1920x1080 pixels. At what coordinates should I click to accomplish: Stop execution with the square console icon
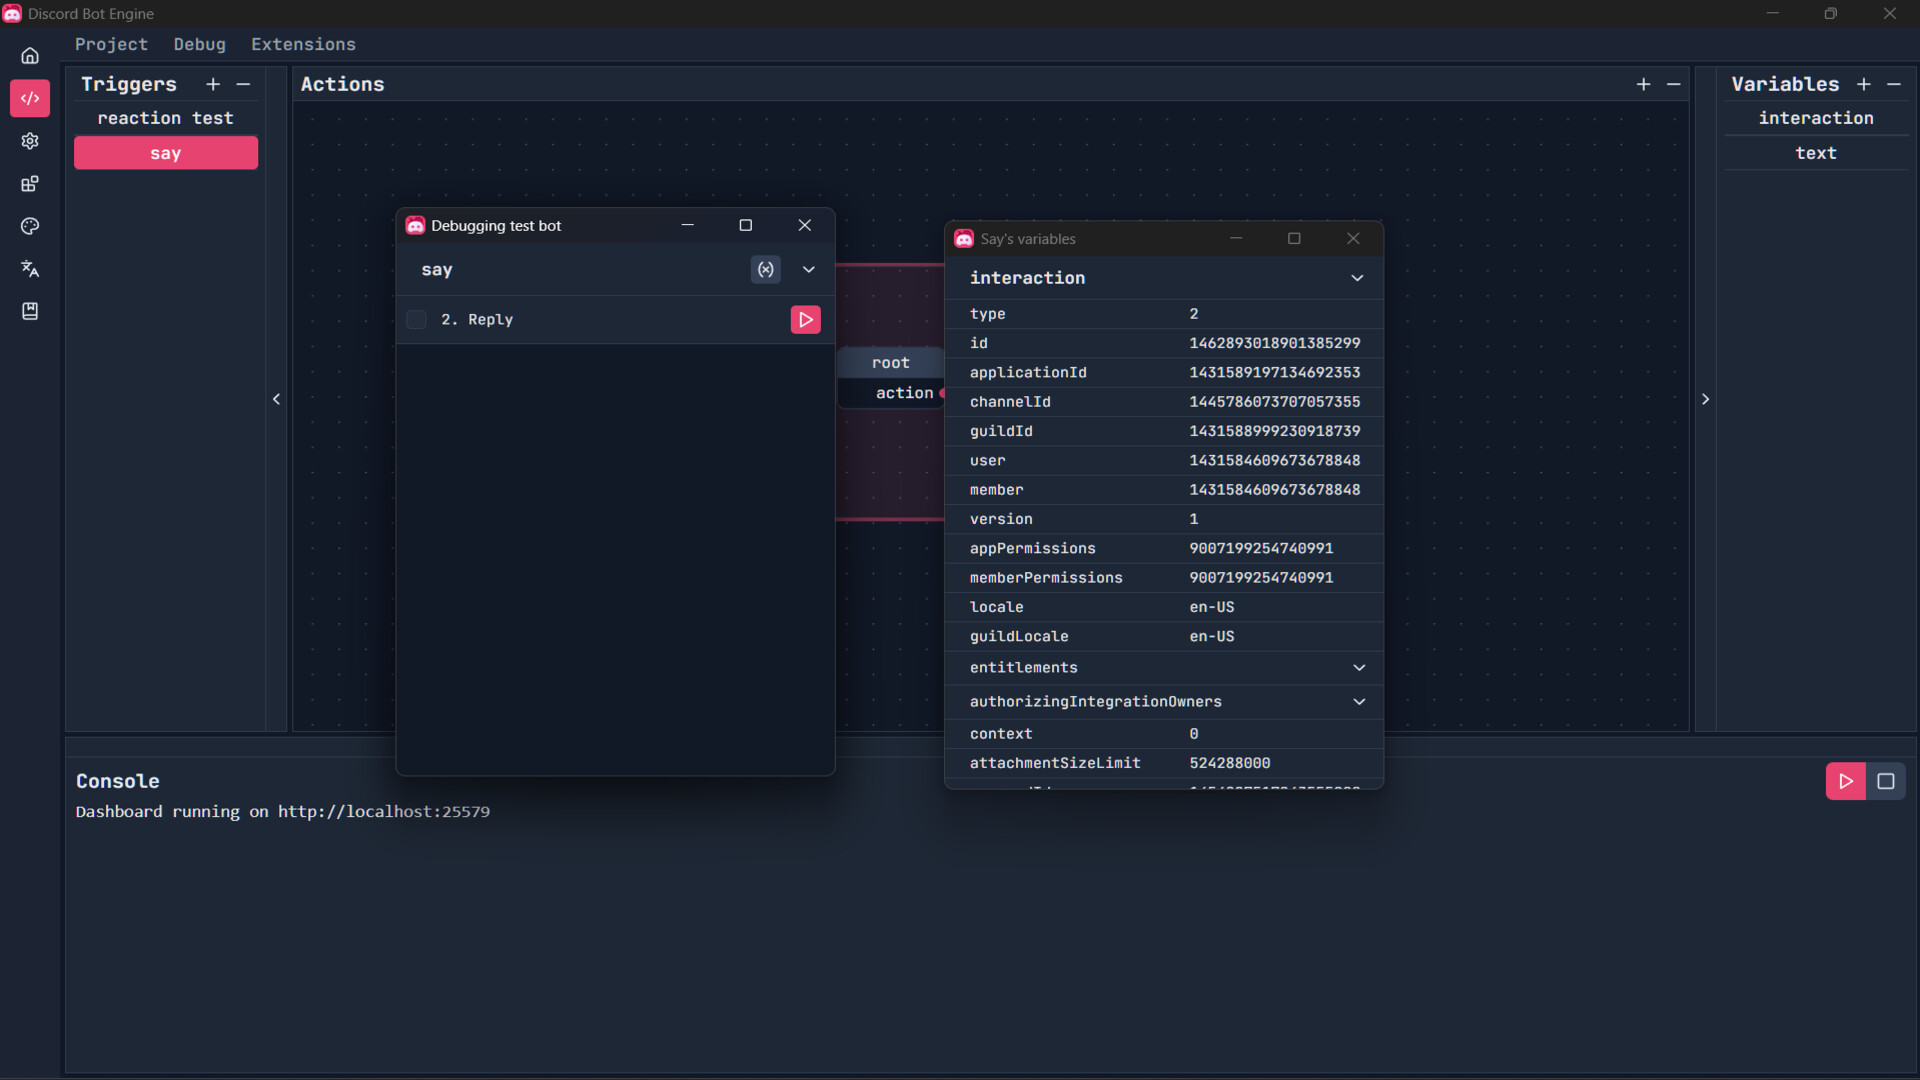tap(1886, 781)
